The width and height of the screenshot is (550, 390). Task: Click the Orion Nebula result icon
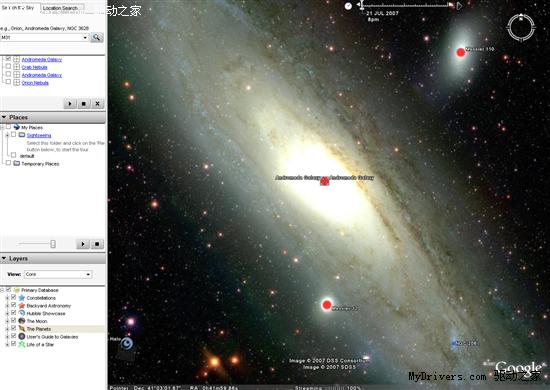(x=16, y=83)
